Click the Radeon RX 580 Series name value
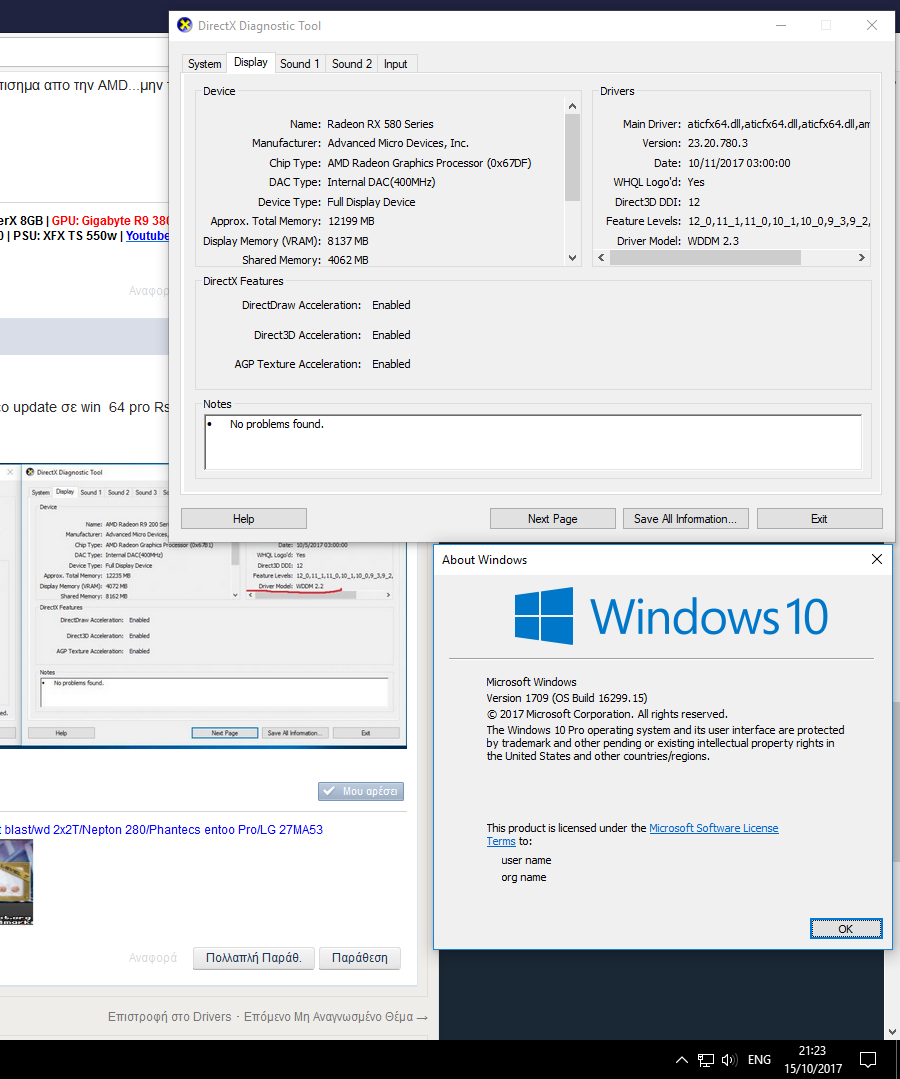The image size is (900, 1079). coord(381,124)
